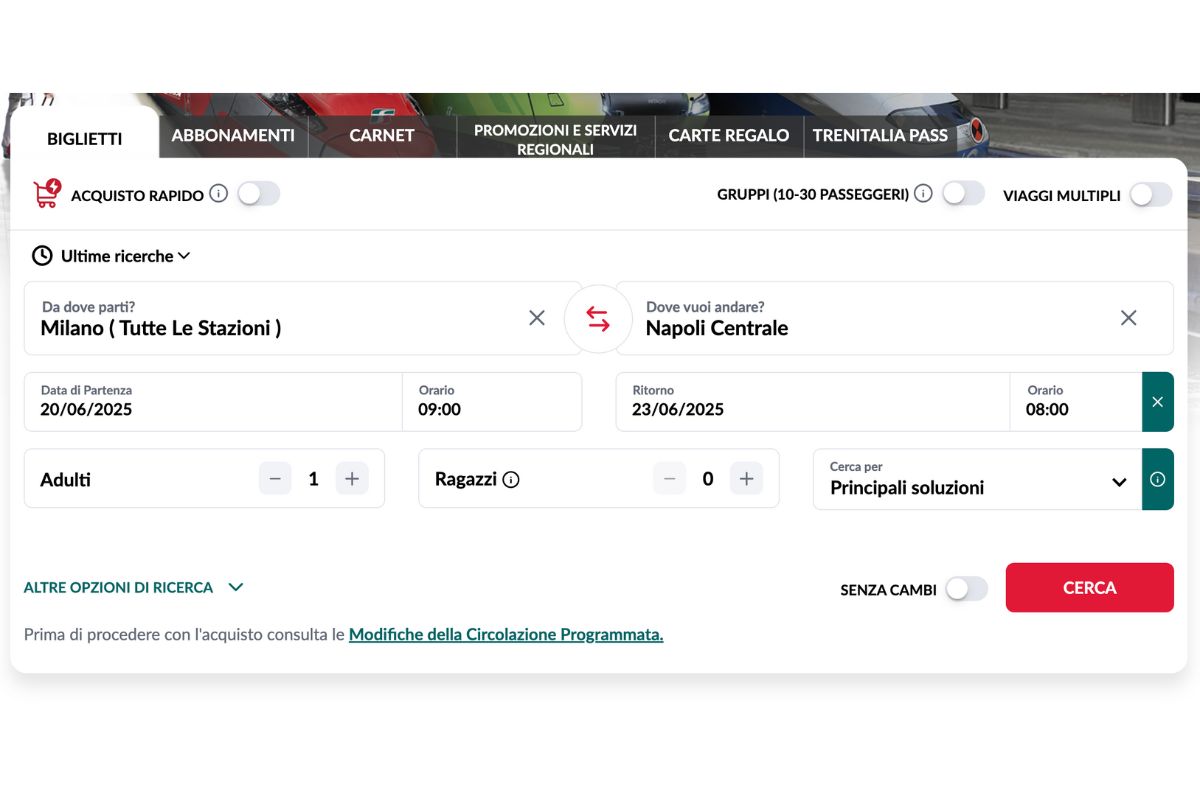Image resolution: width=1200 pixels, height=800 pixels.
Task: Turn on Gruppi passengers toggle
Action: tap(963, 194)
